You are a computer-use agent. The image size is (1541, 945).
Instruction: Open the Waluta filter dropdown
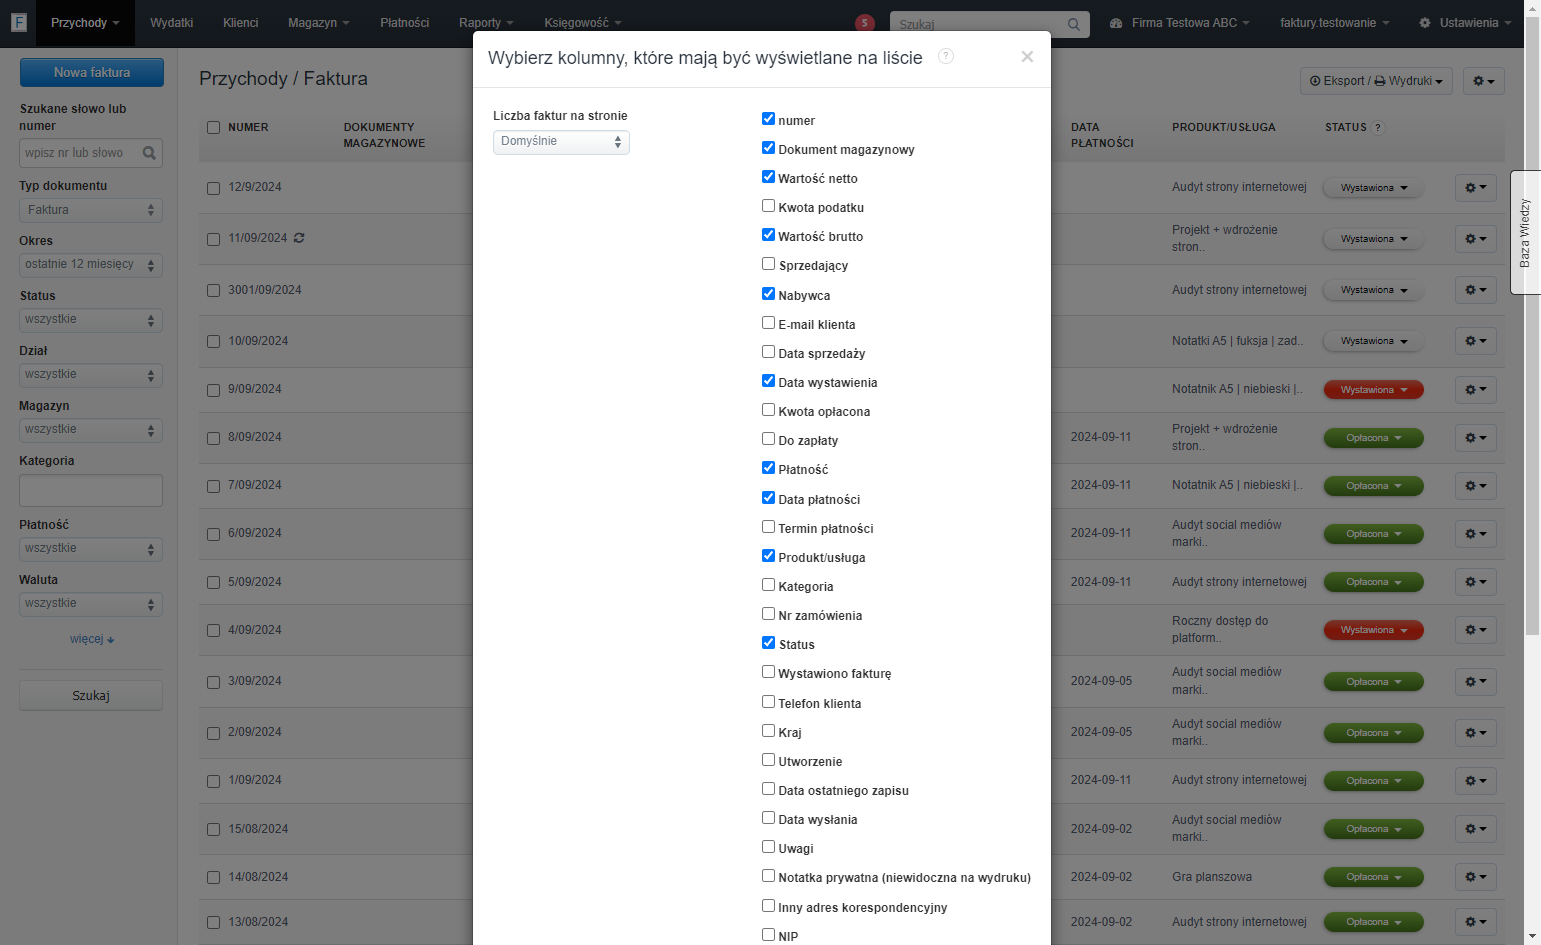91,604
